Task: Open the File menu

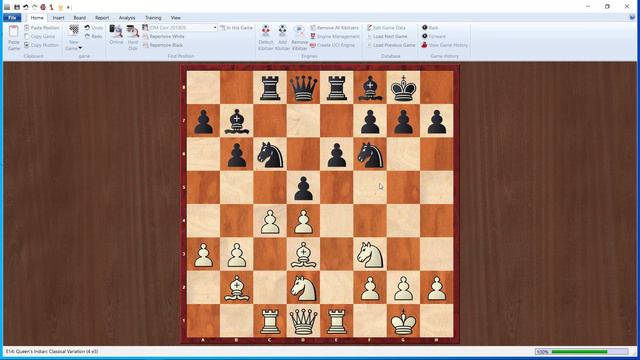Action: coord(12,18)
